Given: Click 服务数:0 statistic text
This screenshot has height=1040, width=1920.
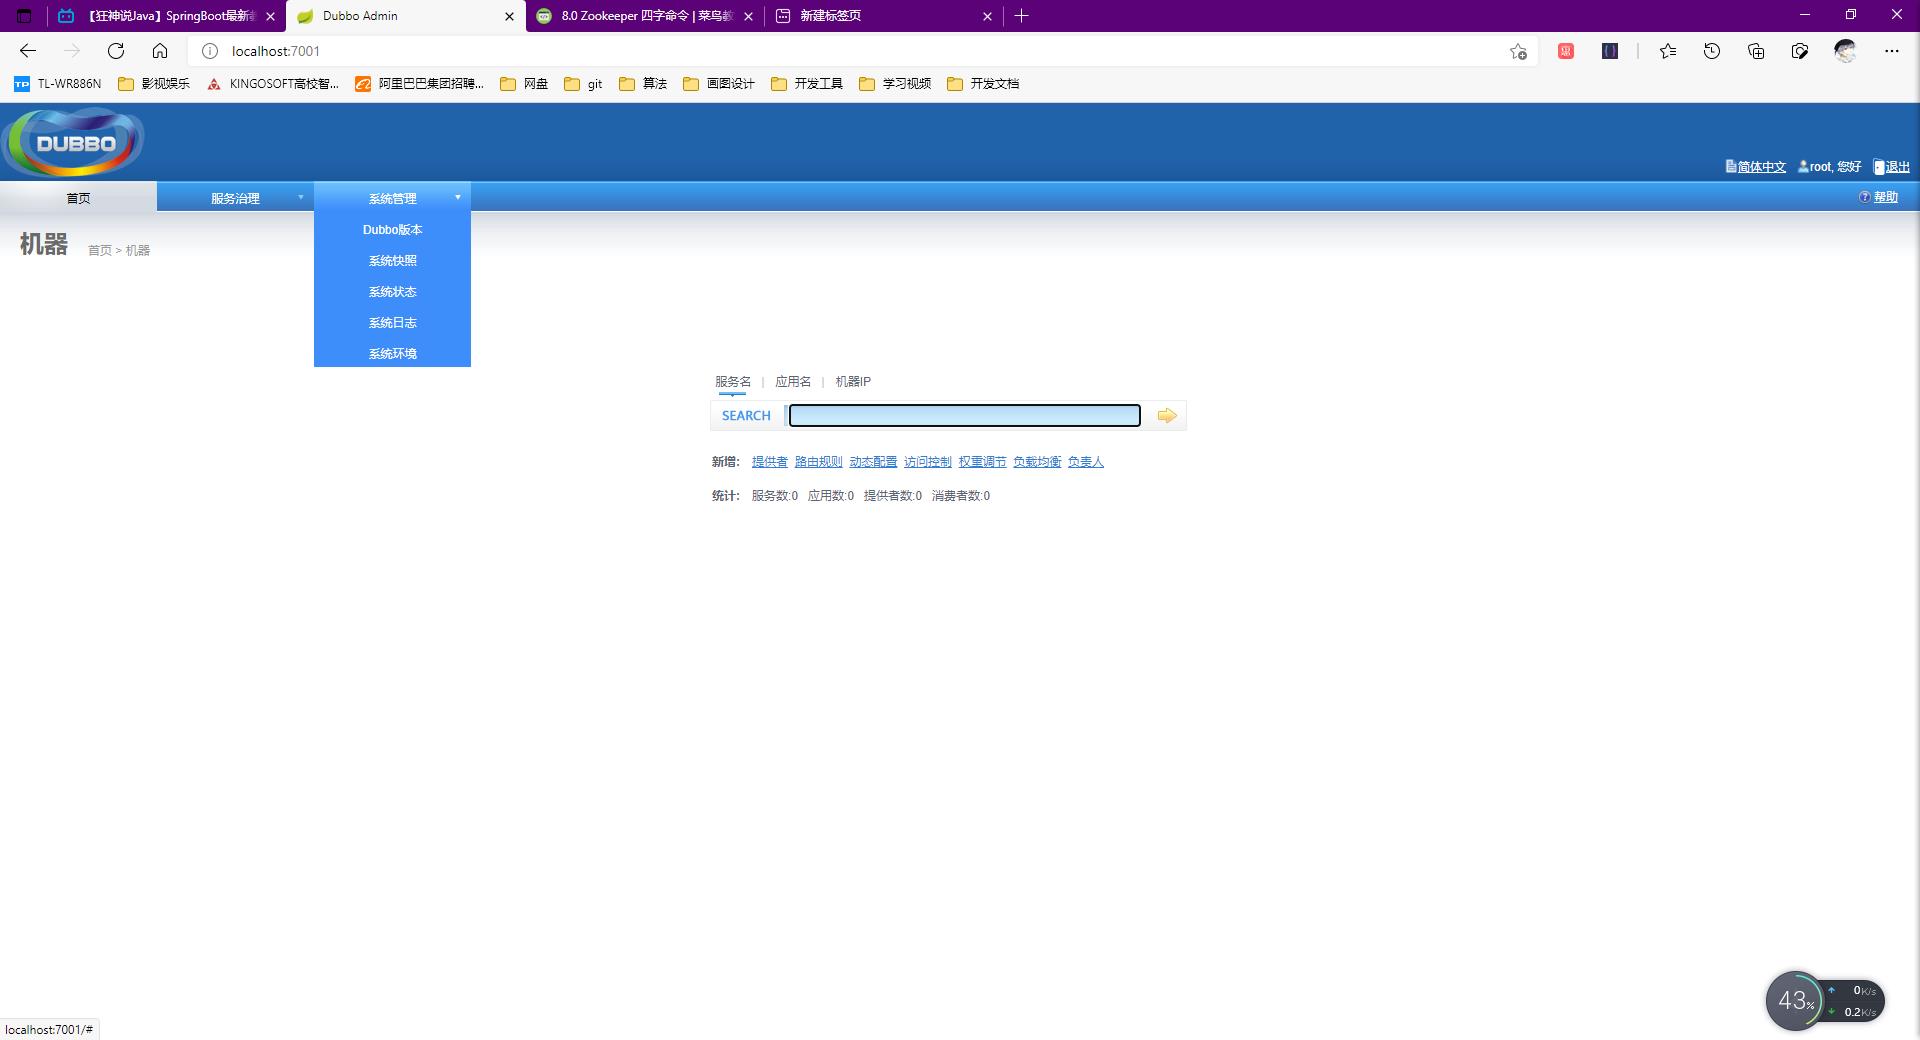Looking at the screenshot, I should click(x=774, y=496).
